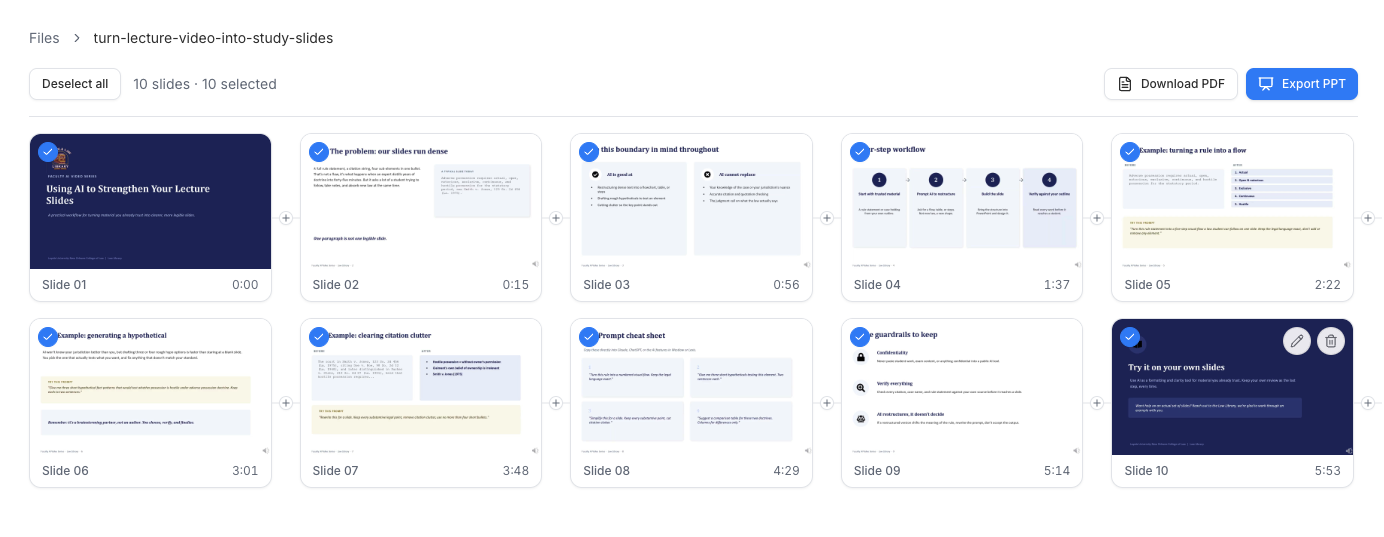1384x537 pixels.
Task: Uncheck the Slide 02 selection checkbox
Action: (x=319, y=151)
